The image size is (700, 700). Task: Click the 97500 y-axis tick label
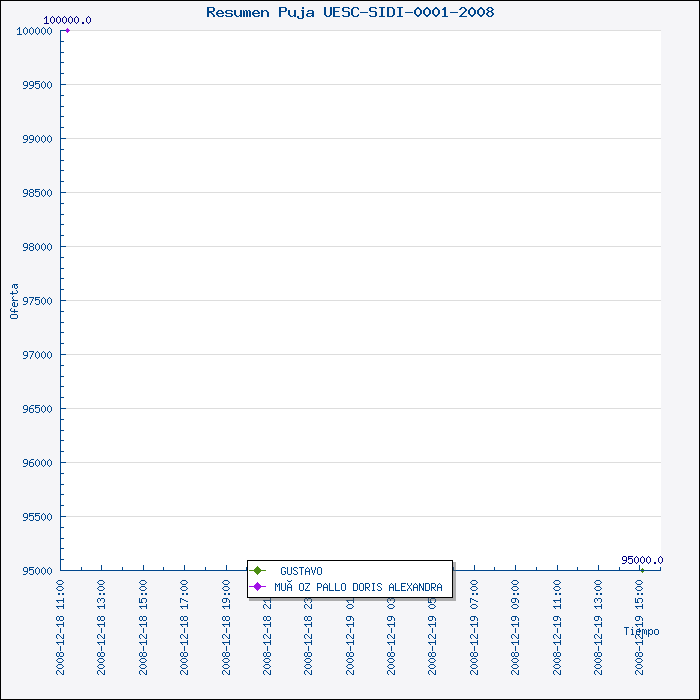(x=37, y=301)
